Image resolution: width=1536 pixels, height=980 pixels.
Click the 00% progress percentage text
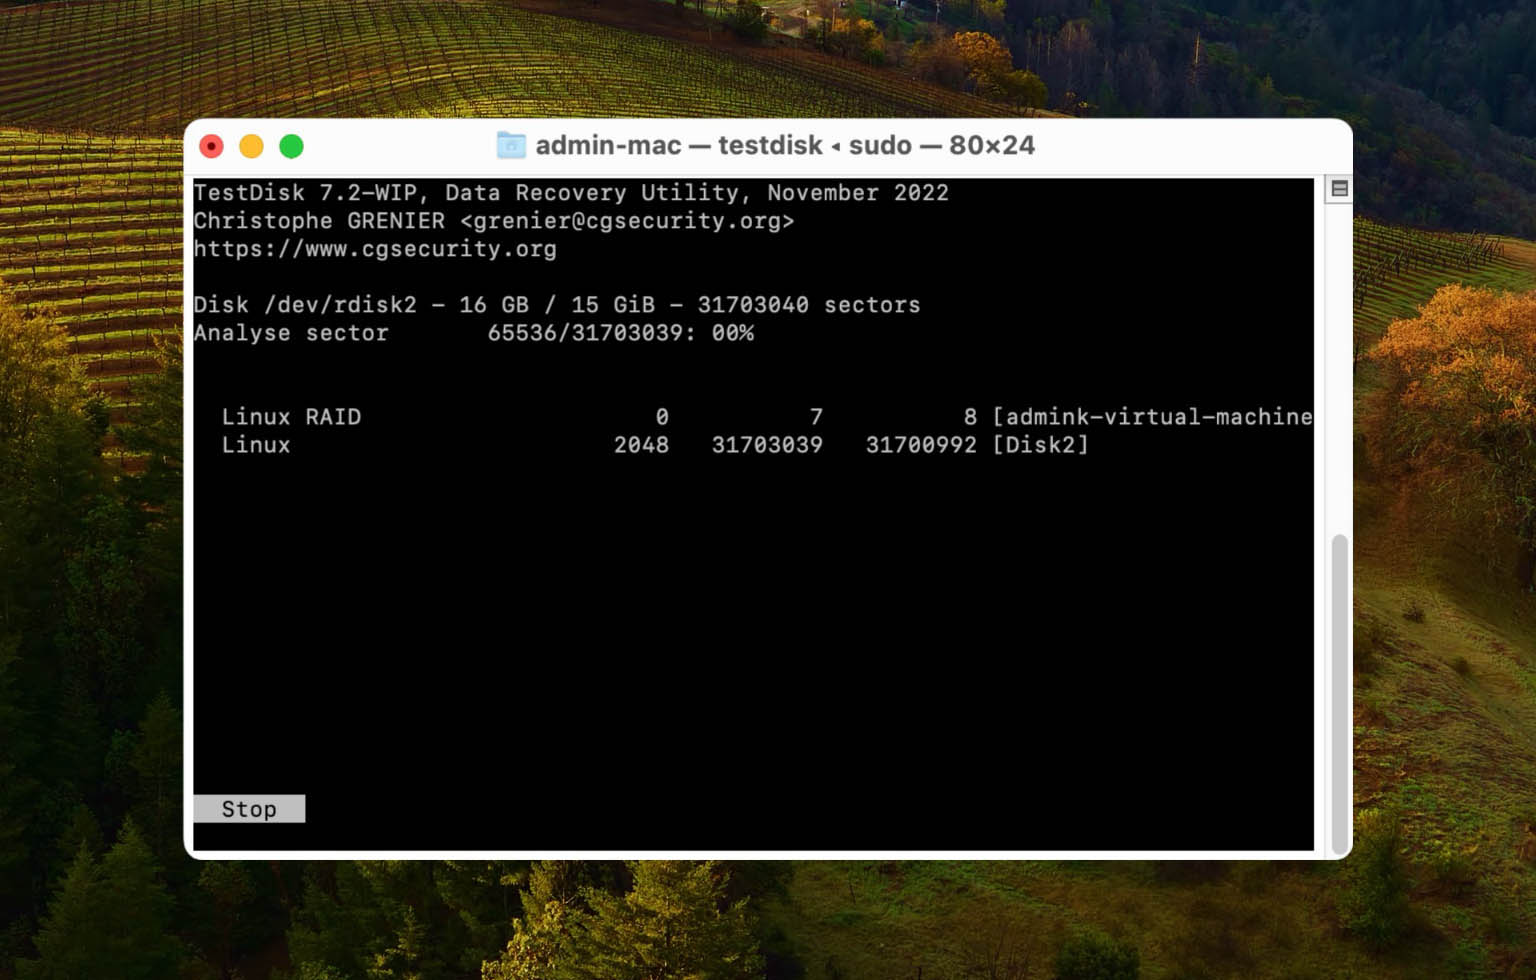click(x=732, y=332)
